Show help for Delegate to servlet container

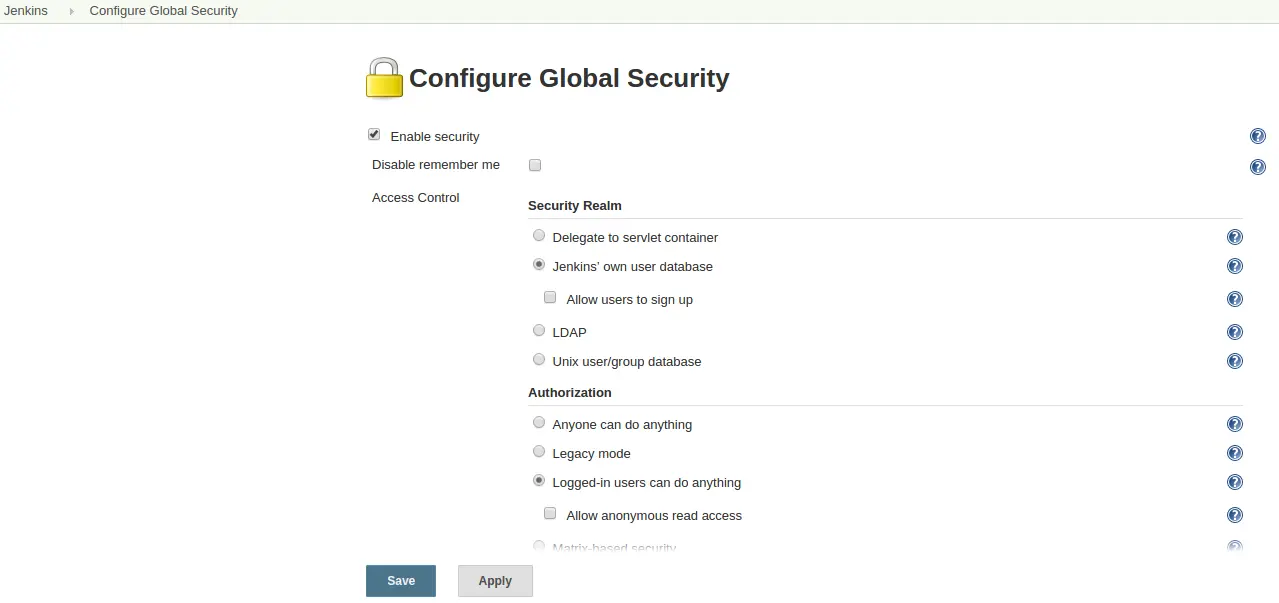click(x=1234, y=237)
